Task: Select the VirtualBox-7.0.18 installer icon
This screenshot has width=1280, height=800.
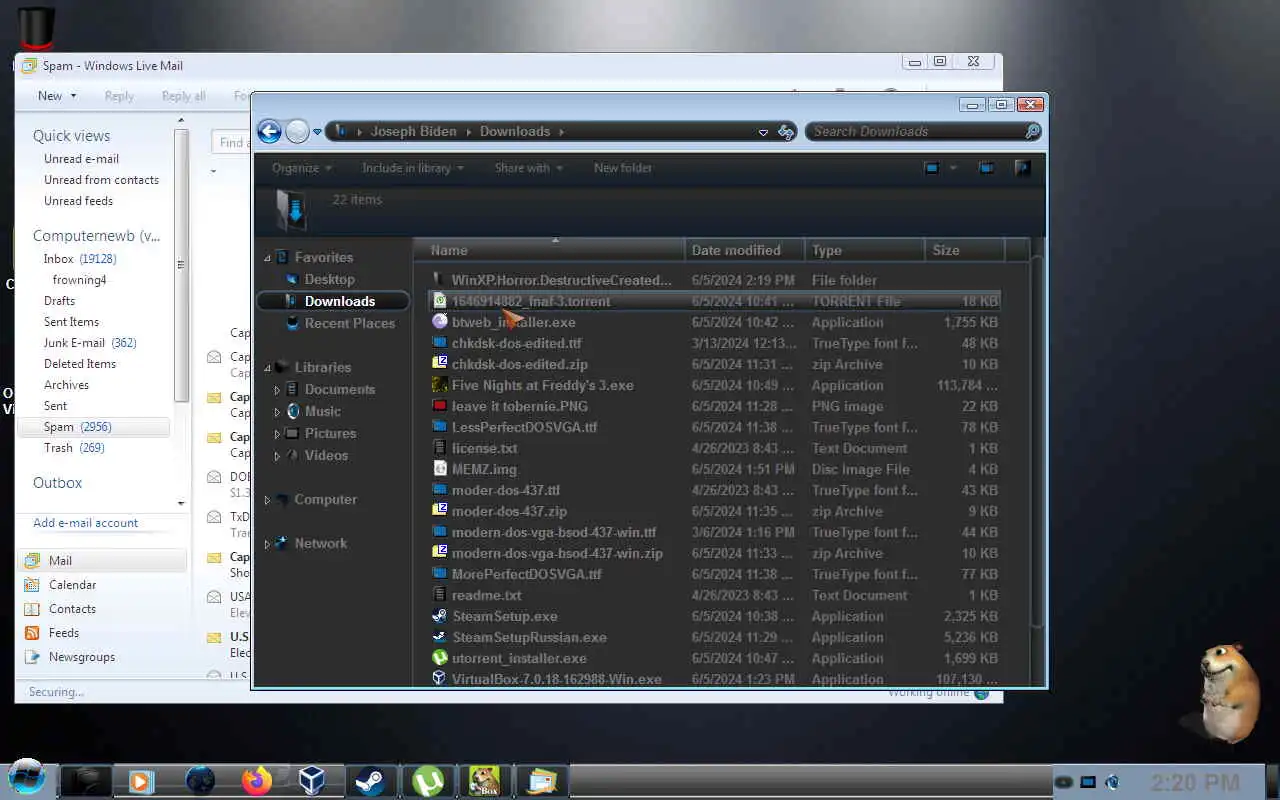Action: pyautogui.click(x=439, y=679)
